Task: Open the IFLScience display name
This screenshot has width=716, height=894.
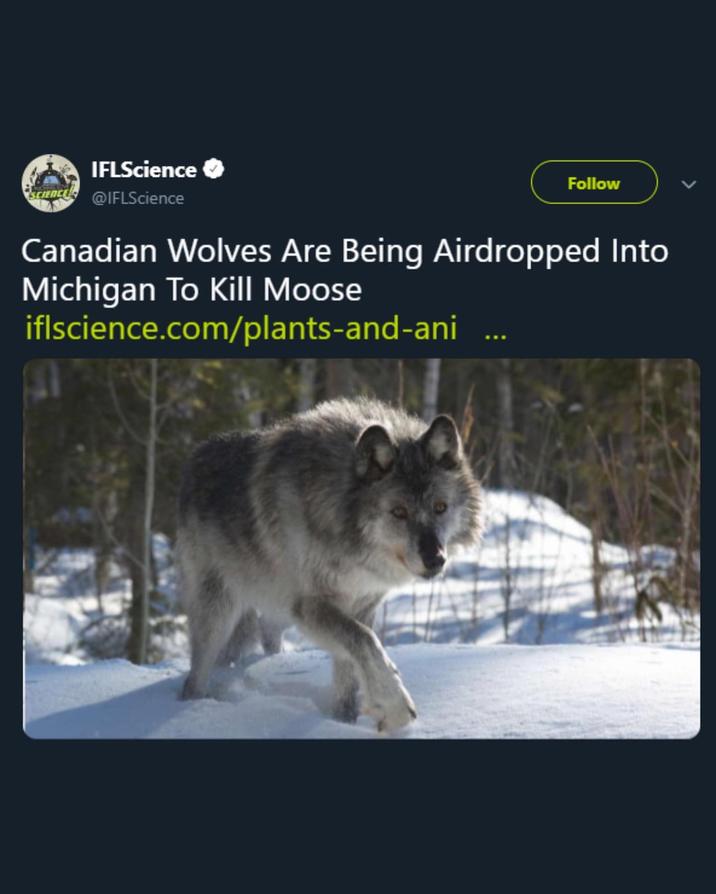Action: click(x=143, y=170)
